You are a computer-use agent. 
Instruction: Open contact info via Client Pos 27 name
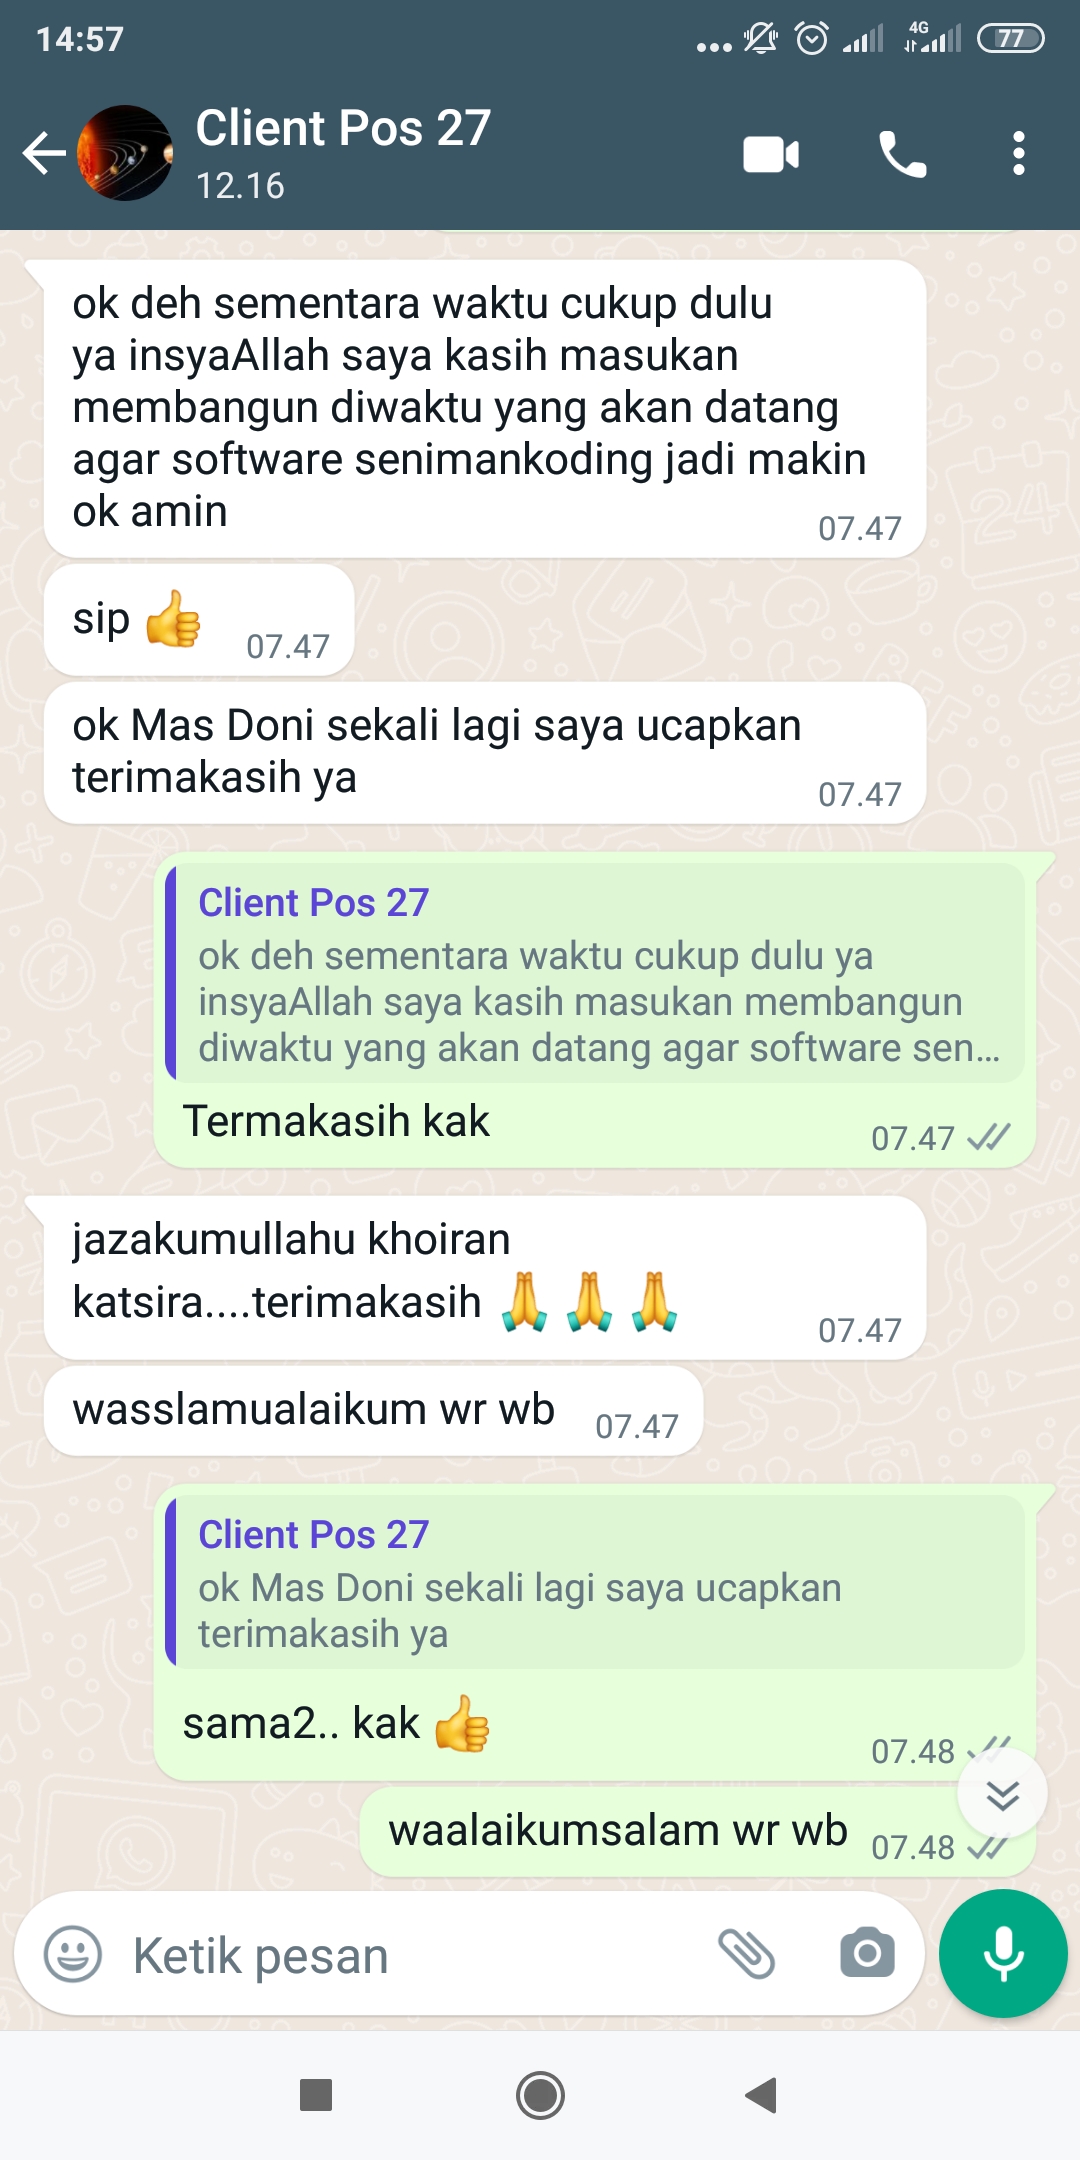[343, 129]
